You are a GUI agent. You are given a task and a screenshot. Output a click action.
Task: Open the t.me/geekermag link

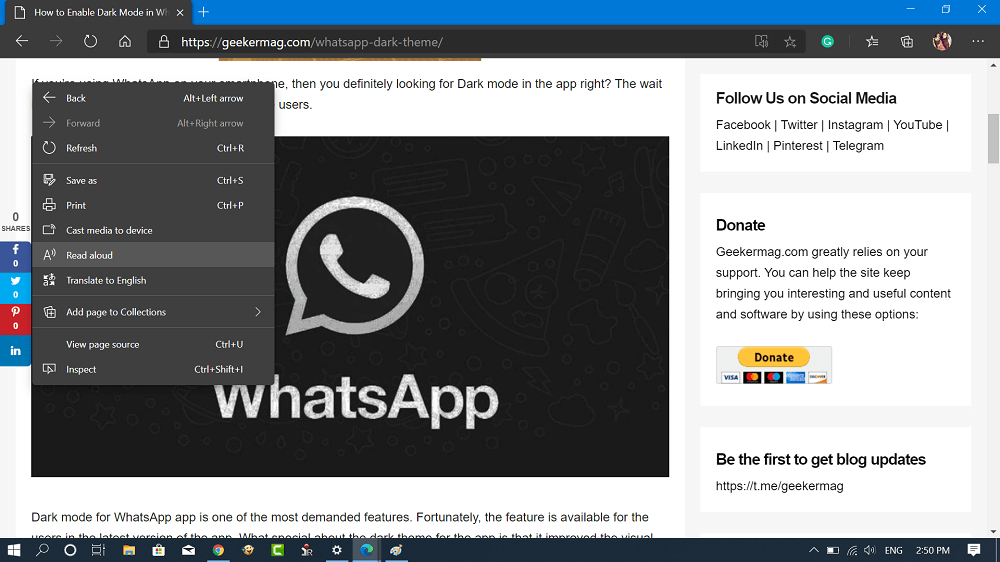point(779,486)
